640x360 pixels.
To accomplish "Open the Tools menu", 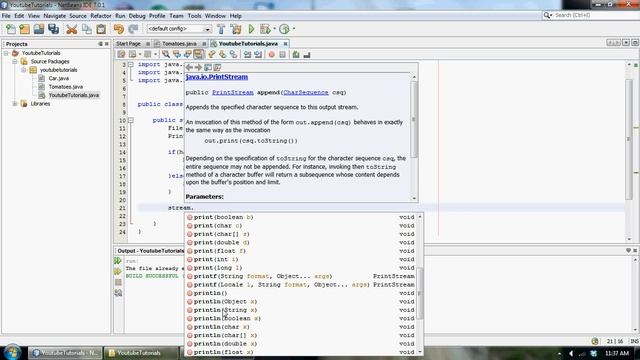I will coord(194,16).
